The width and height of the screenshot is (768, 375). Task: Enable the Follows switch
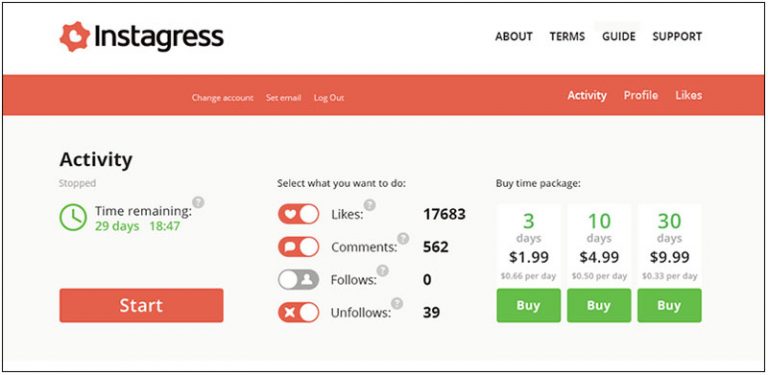pyautogui.click(x=298, y=280)
